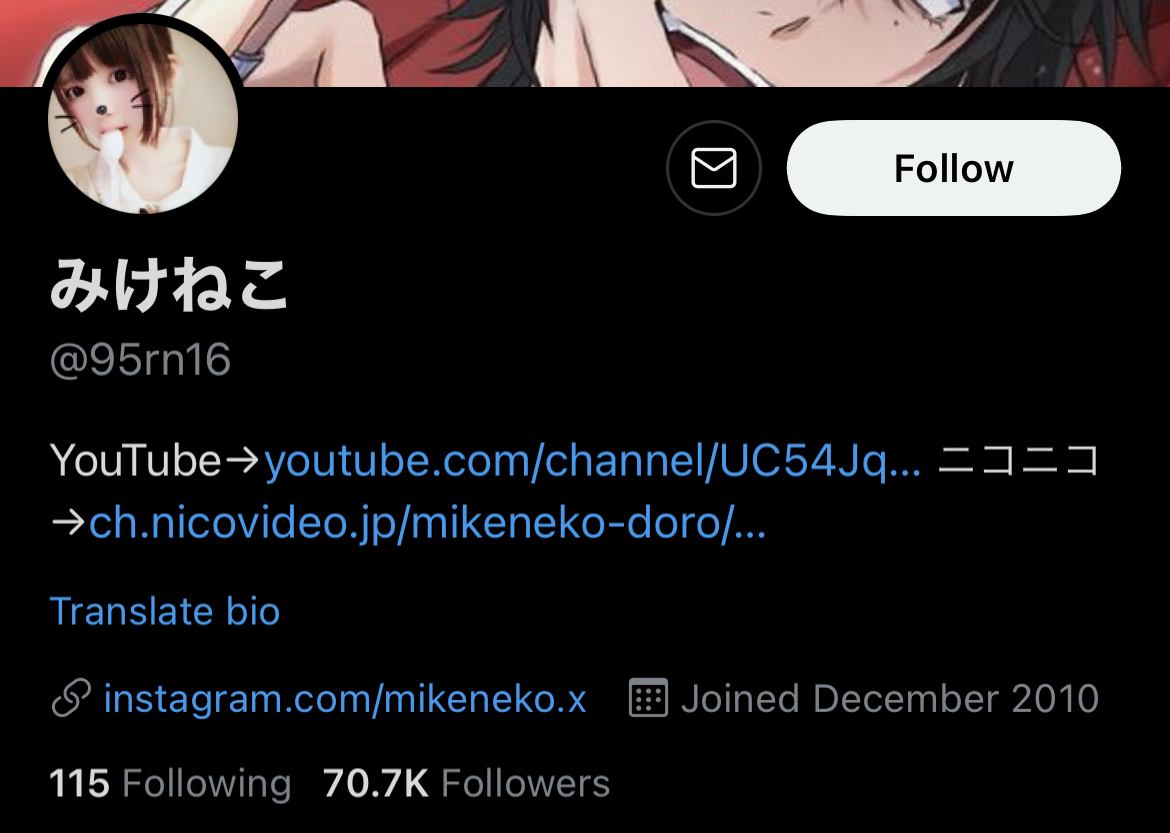Select the Joined December 2010 text
This screenshot has width=1170, height=833.
[889, 699]
